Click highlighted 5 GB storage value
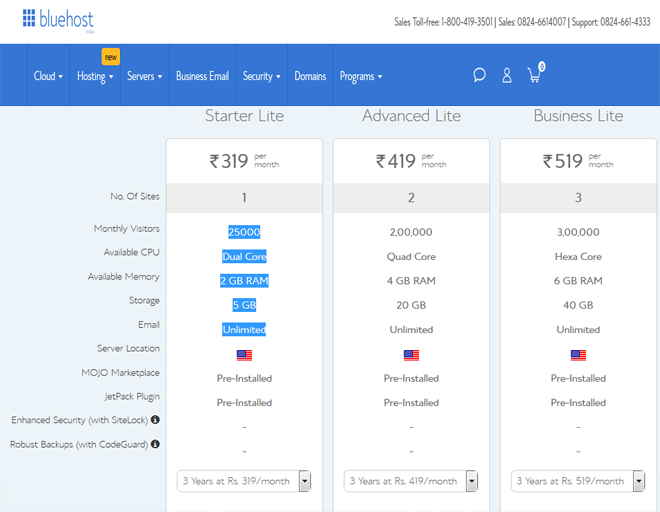 click(x=244, y=305)
